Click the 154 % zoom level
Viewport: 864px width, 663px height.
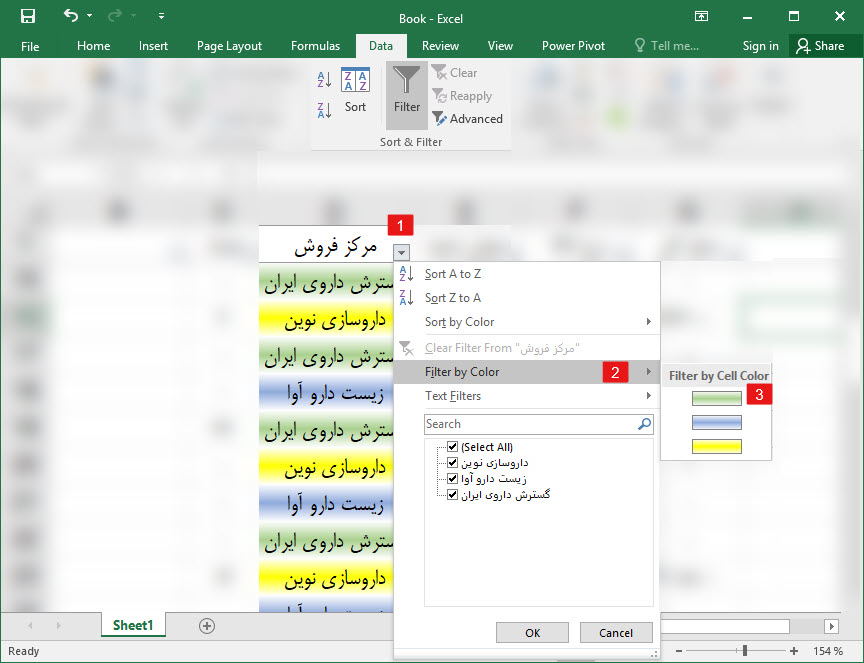[x=828, y=651]
